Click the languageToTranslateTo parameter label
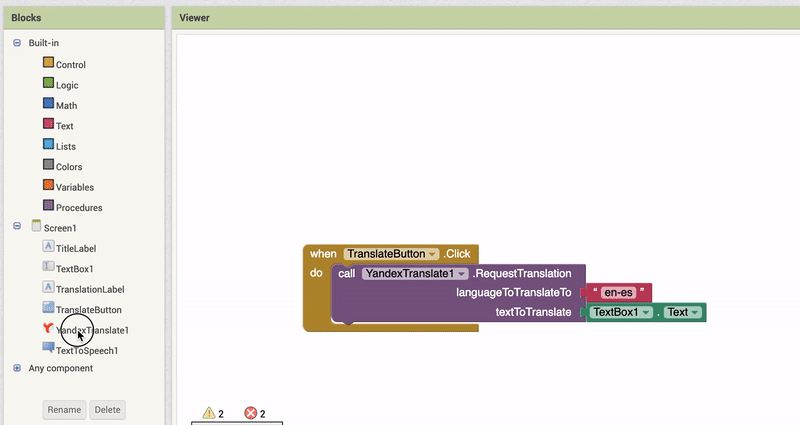 [x=514, y=292]
